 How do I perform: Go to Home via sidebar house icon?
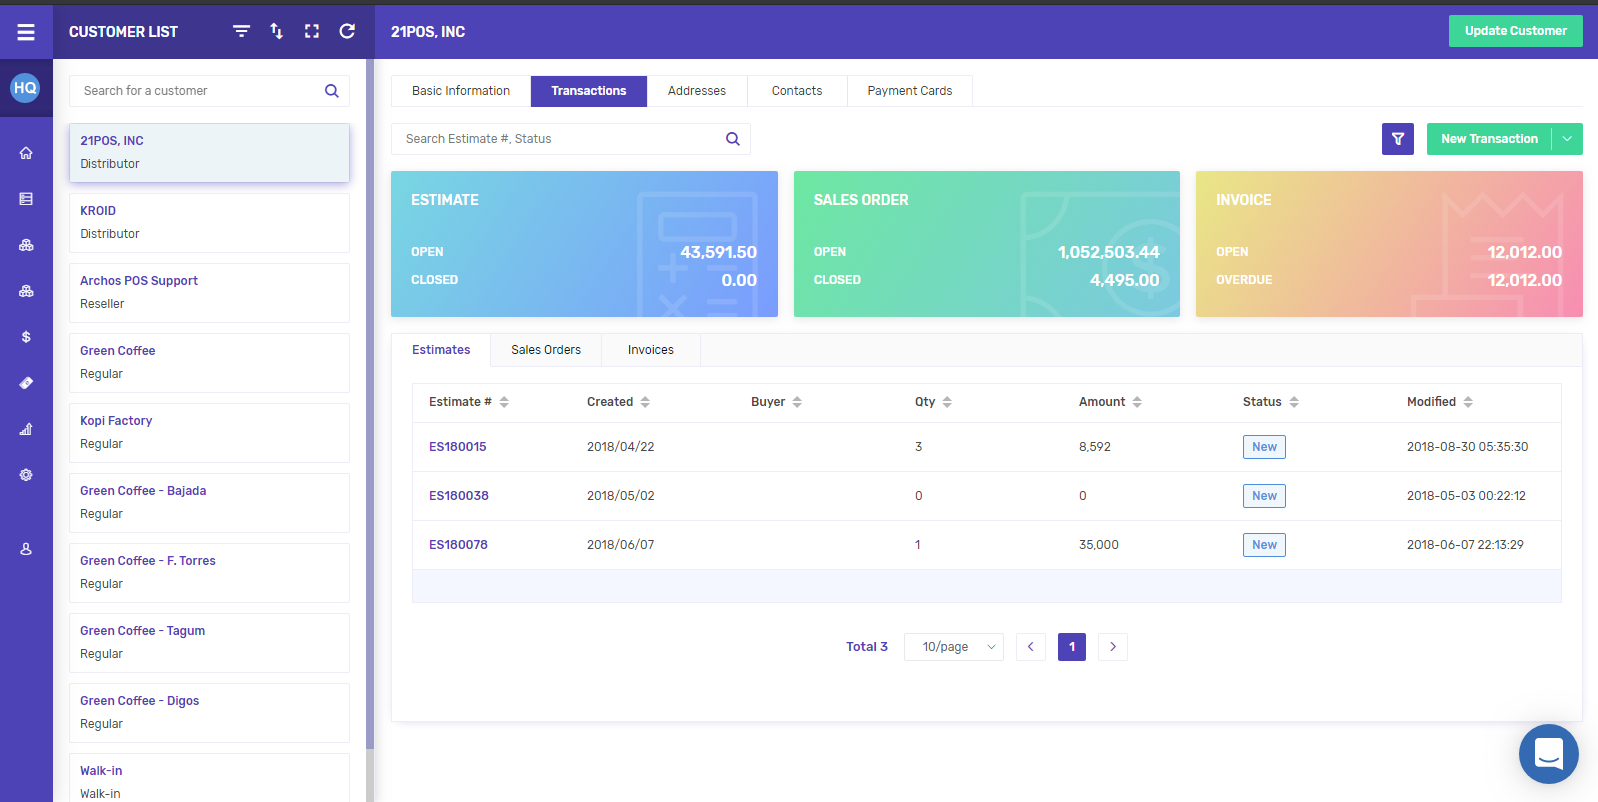coord(26,153)
